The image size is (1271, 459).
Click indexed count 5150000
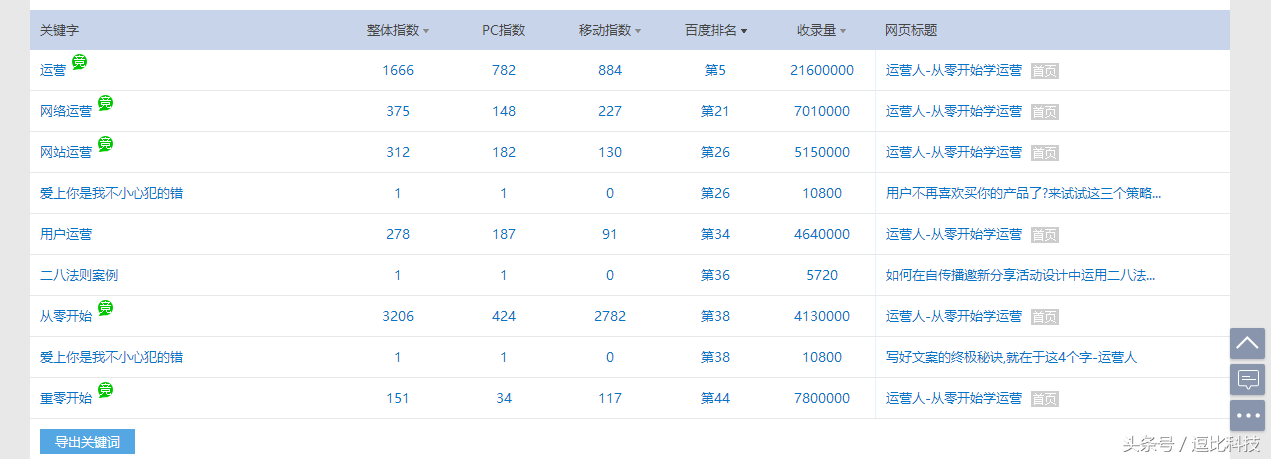pyautogui.click(x=822, y=153)
